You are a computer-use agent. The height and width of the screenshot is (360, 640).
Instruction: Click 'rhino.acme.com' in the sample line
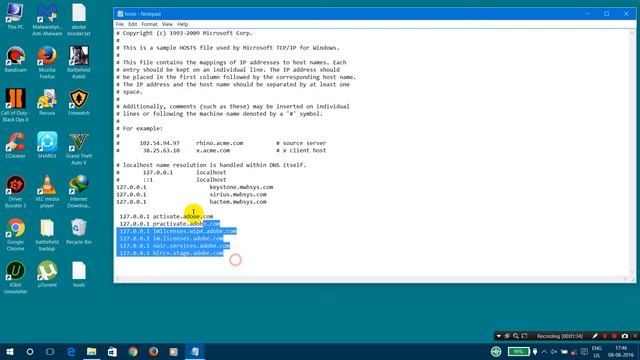[220, 143]
